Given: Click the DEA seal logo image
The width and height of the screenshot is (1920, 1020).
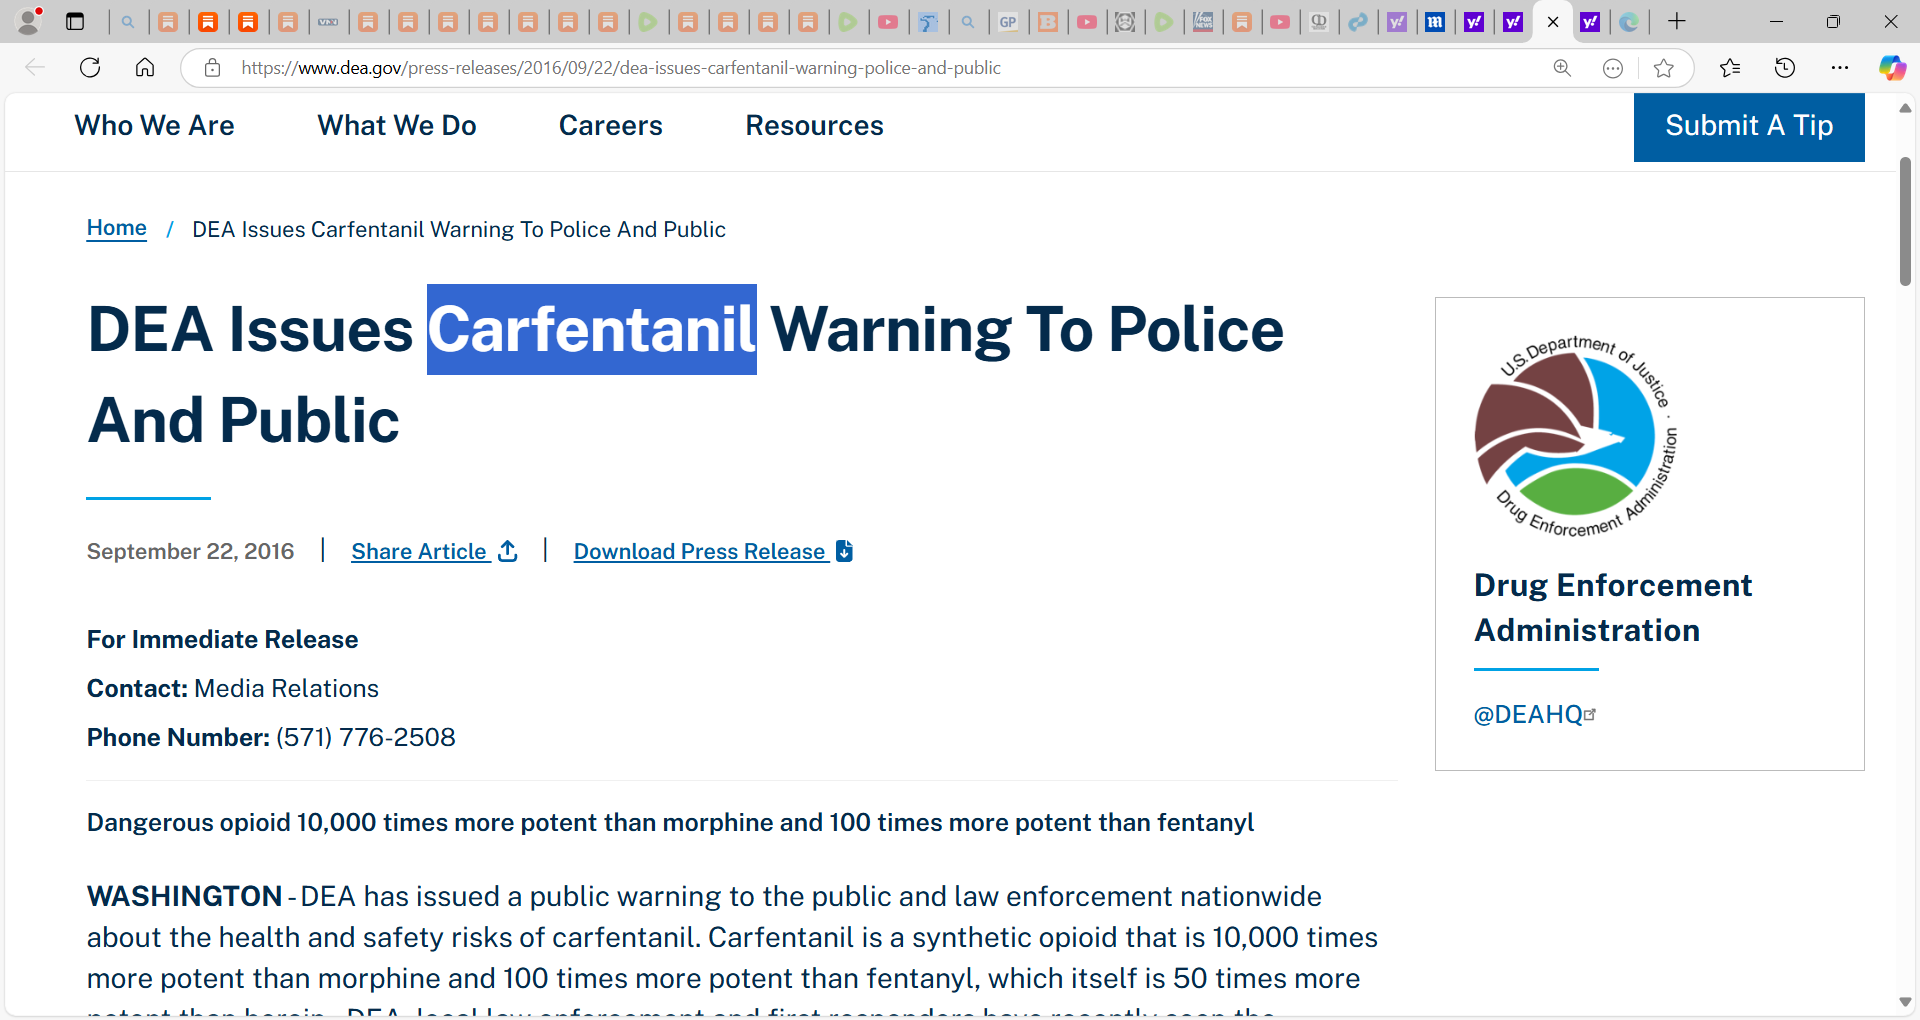Looking at the screenshot, I should point(1576,436).
